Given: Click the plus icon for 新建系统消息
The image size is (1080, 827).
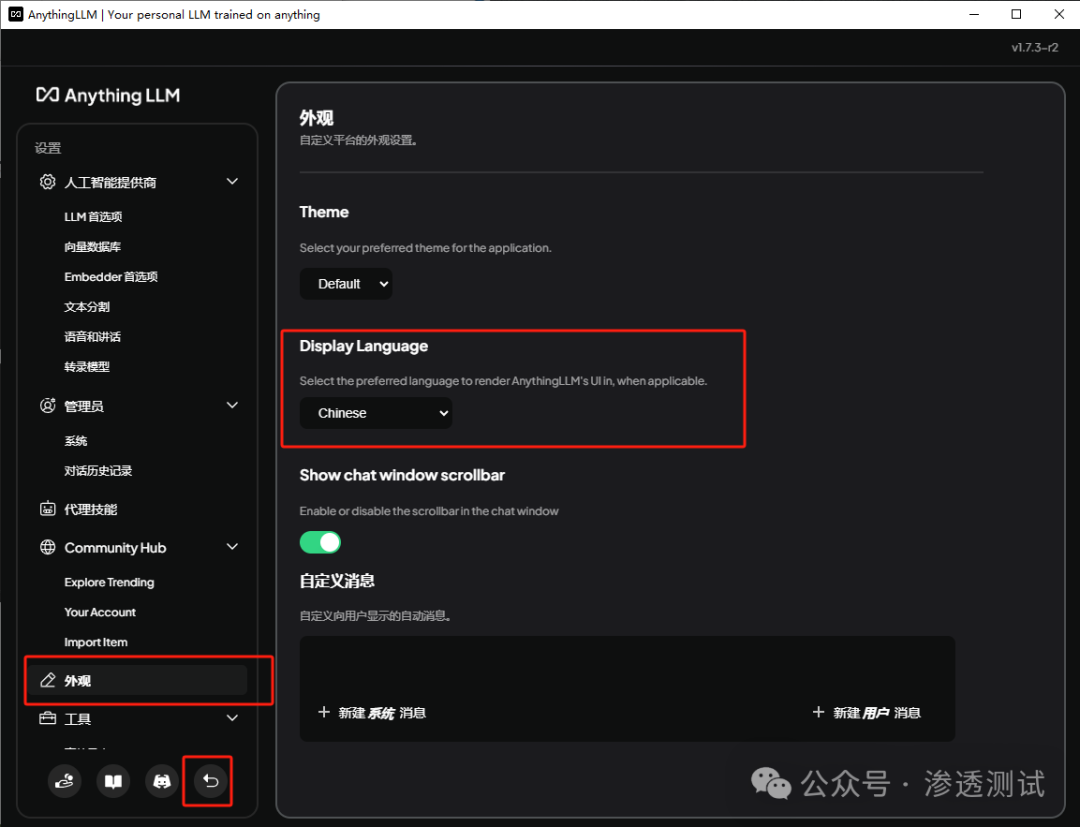Looking at the screenshot, I should coord(324,712).
